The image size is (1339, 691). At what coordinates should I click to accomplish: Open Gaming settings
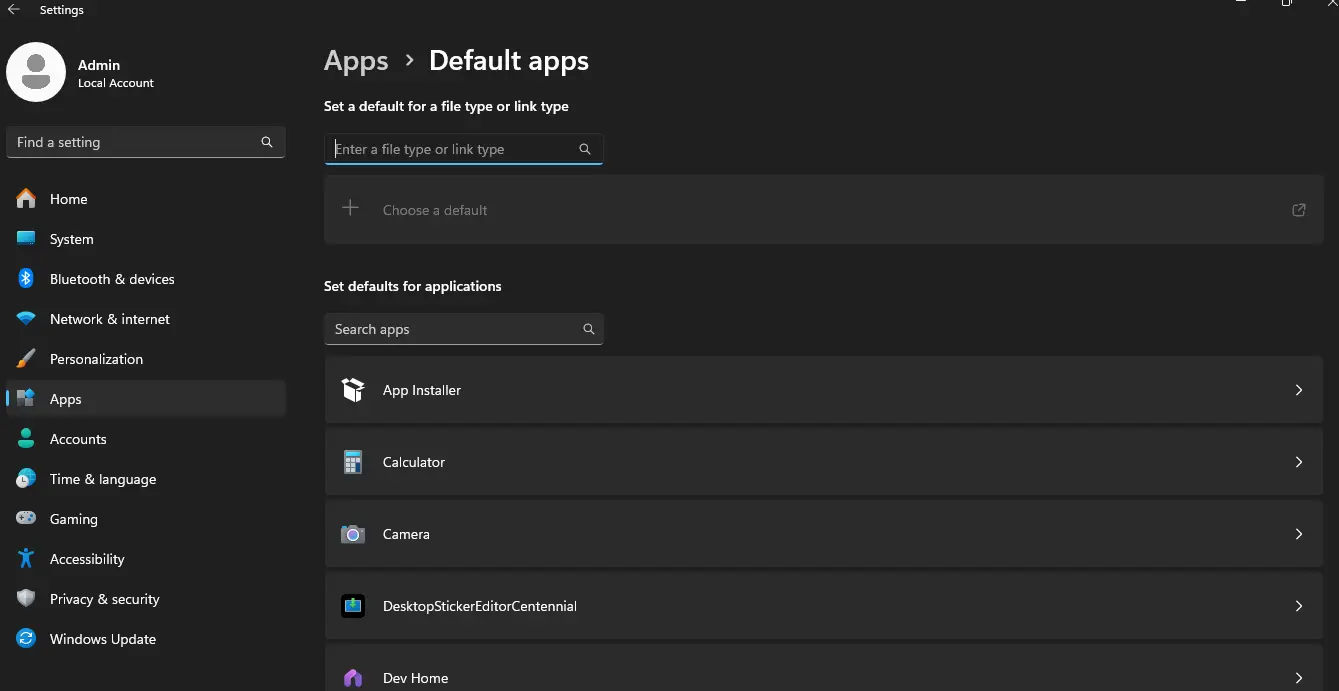[146, 519]
